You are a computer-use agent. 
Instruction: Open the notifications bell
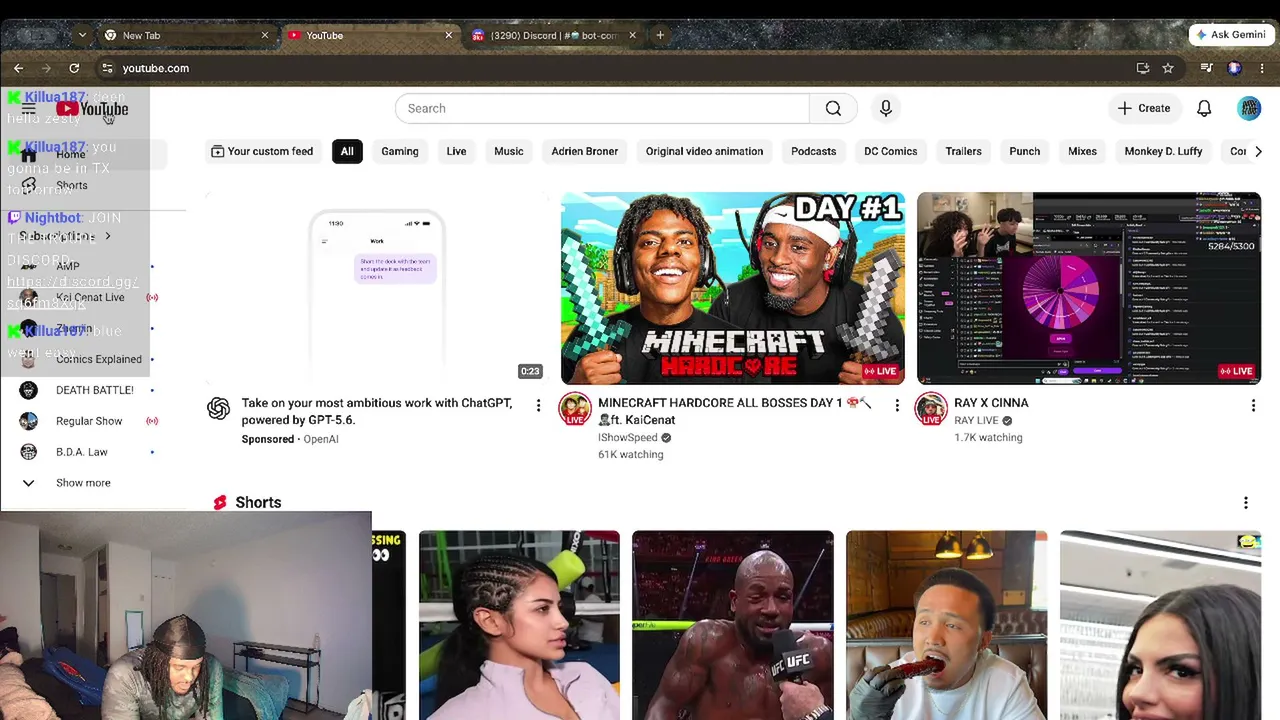(1204, 108)
